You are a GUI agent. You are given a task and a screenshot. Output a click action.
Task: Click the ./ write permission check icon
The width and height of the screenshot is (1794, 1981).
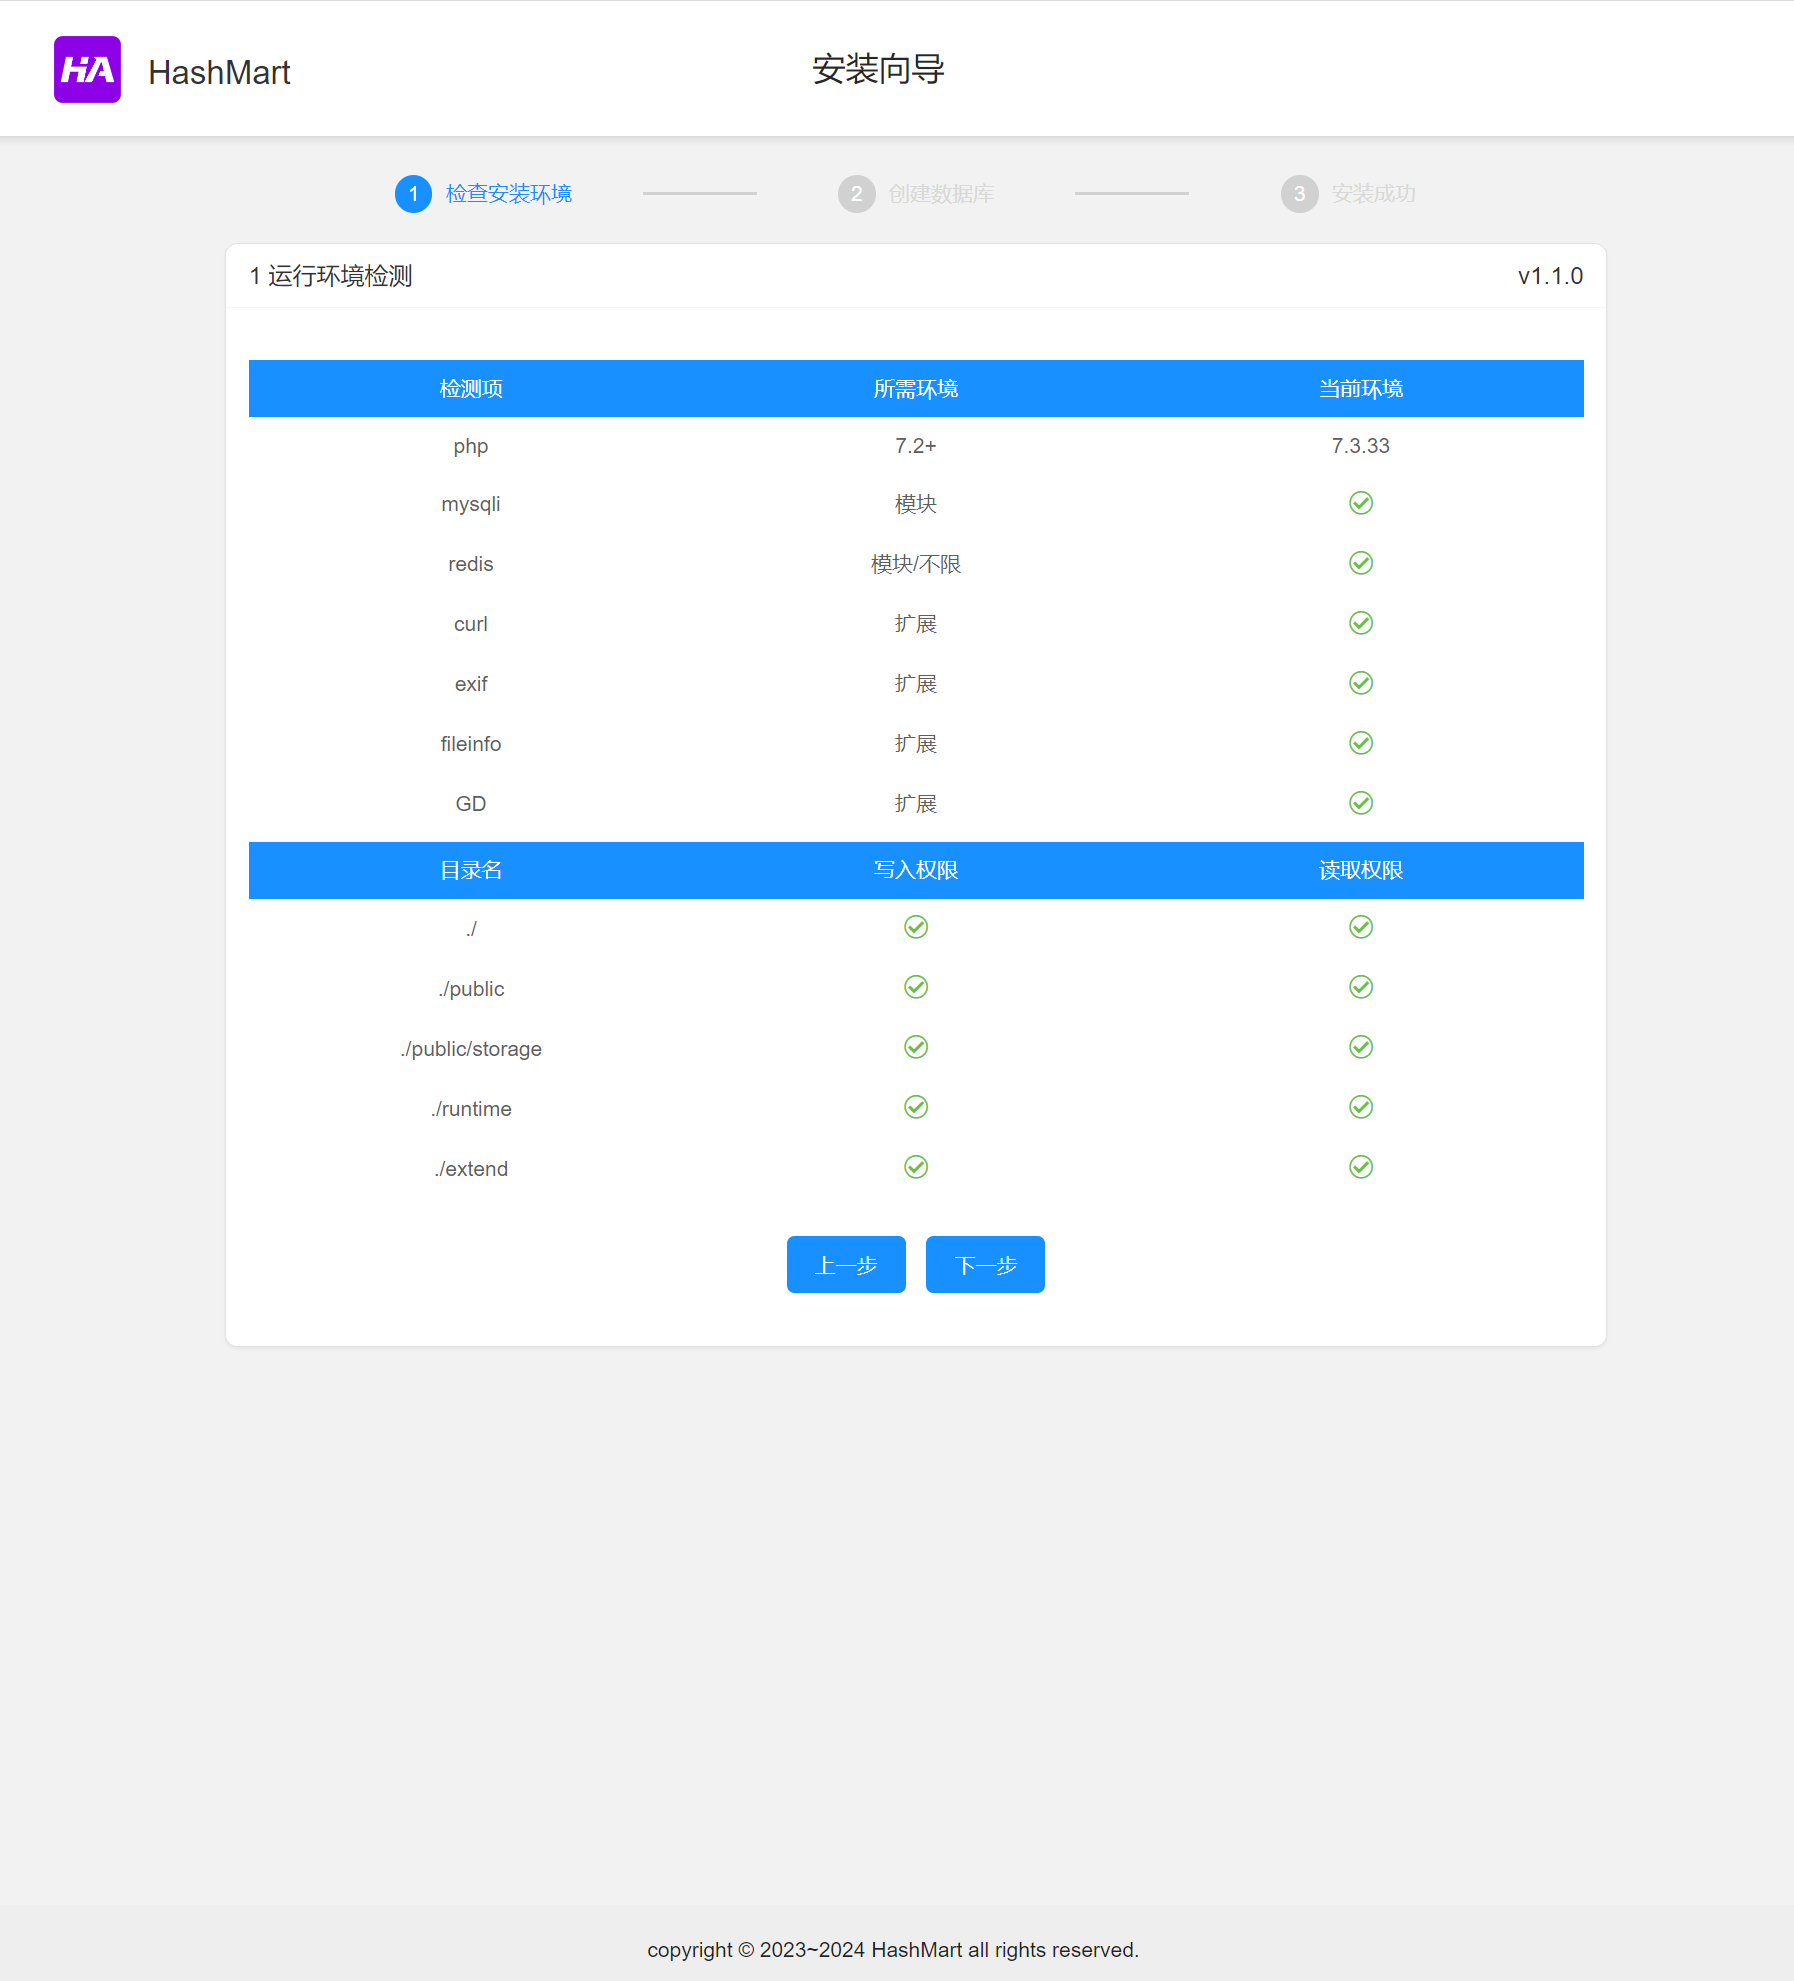coord(916,927)
